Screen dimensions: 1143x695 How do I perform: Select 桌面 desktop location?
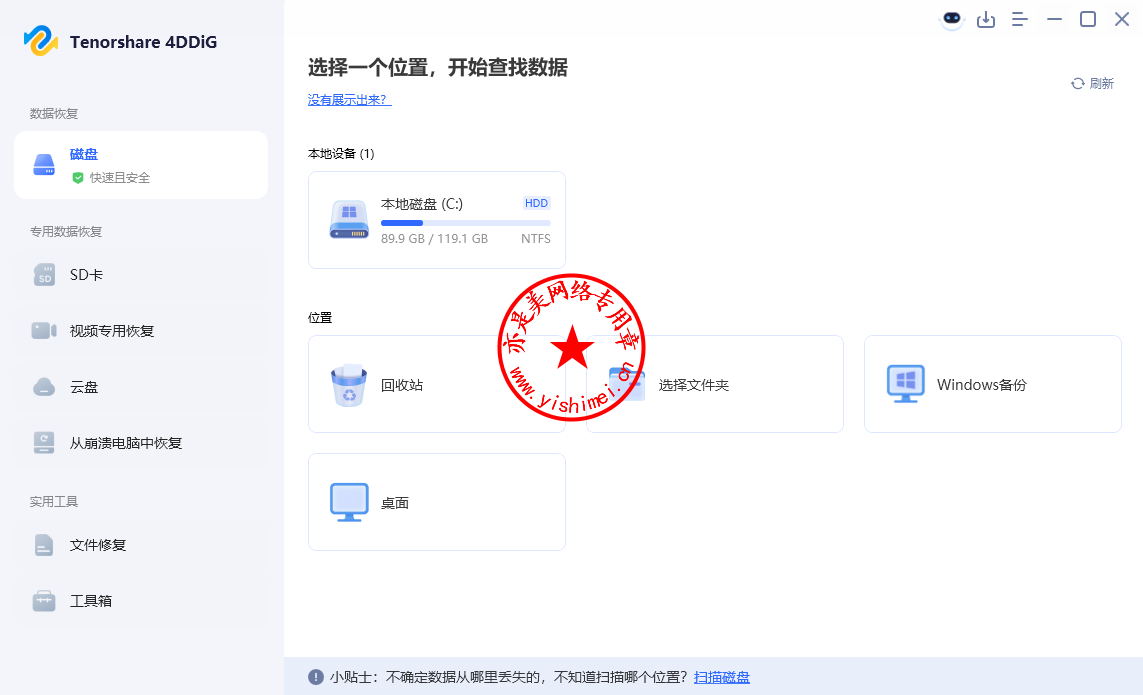point(437,502)
